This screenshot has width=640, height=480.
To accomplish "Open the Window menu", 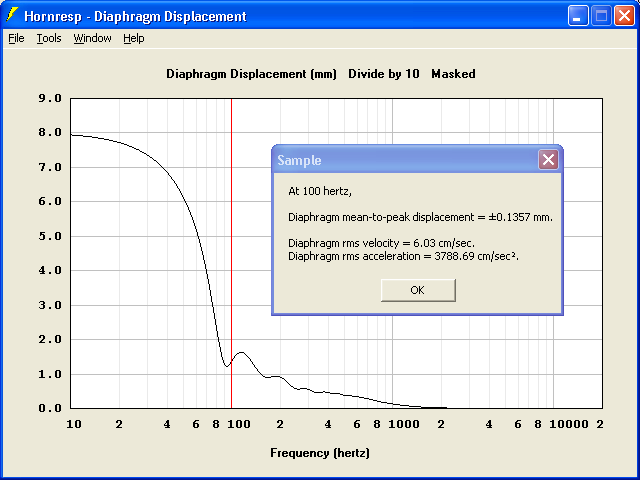I will [92, 38].
